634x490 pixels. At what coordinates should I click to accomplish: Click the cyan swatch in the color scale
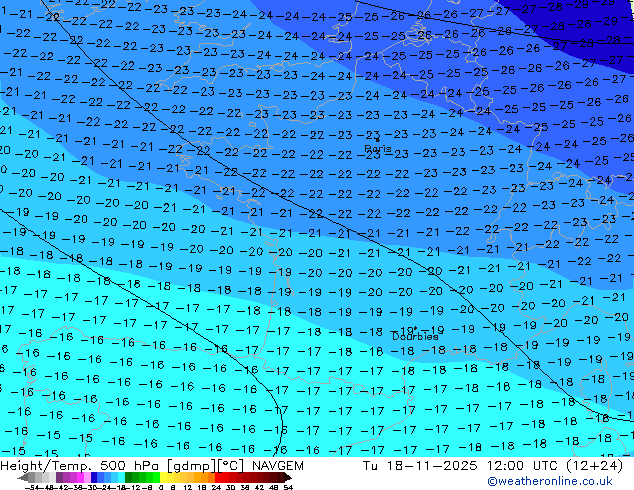pos(121,477)
